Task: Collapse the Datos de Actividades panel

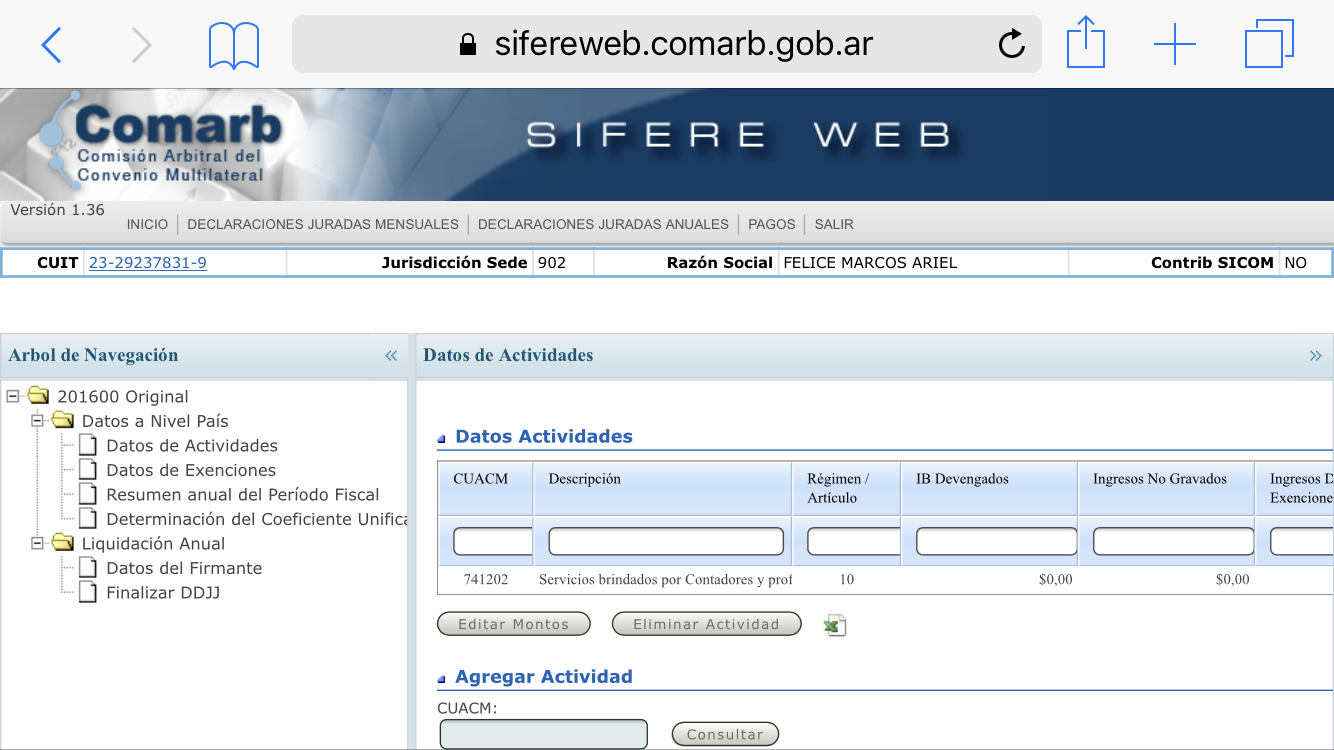Action: pos(1315,356)
